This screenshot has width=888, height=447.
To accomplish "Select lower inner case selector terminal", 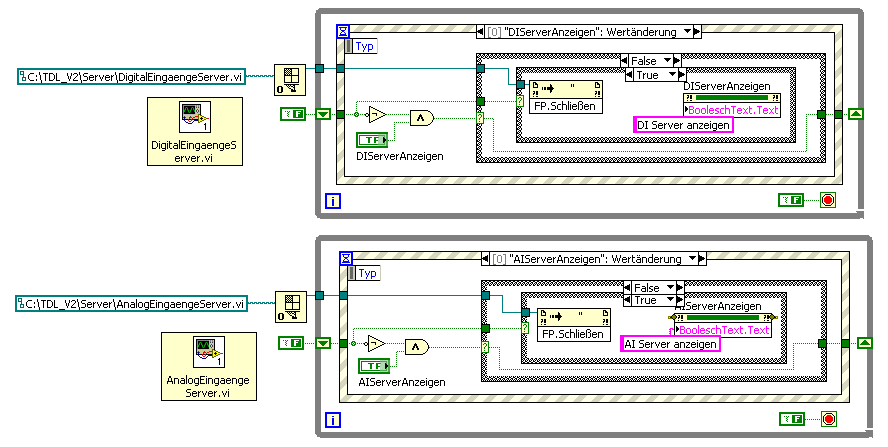I will [x=525, y=328].
